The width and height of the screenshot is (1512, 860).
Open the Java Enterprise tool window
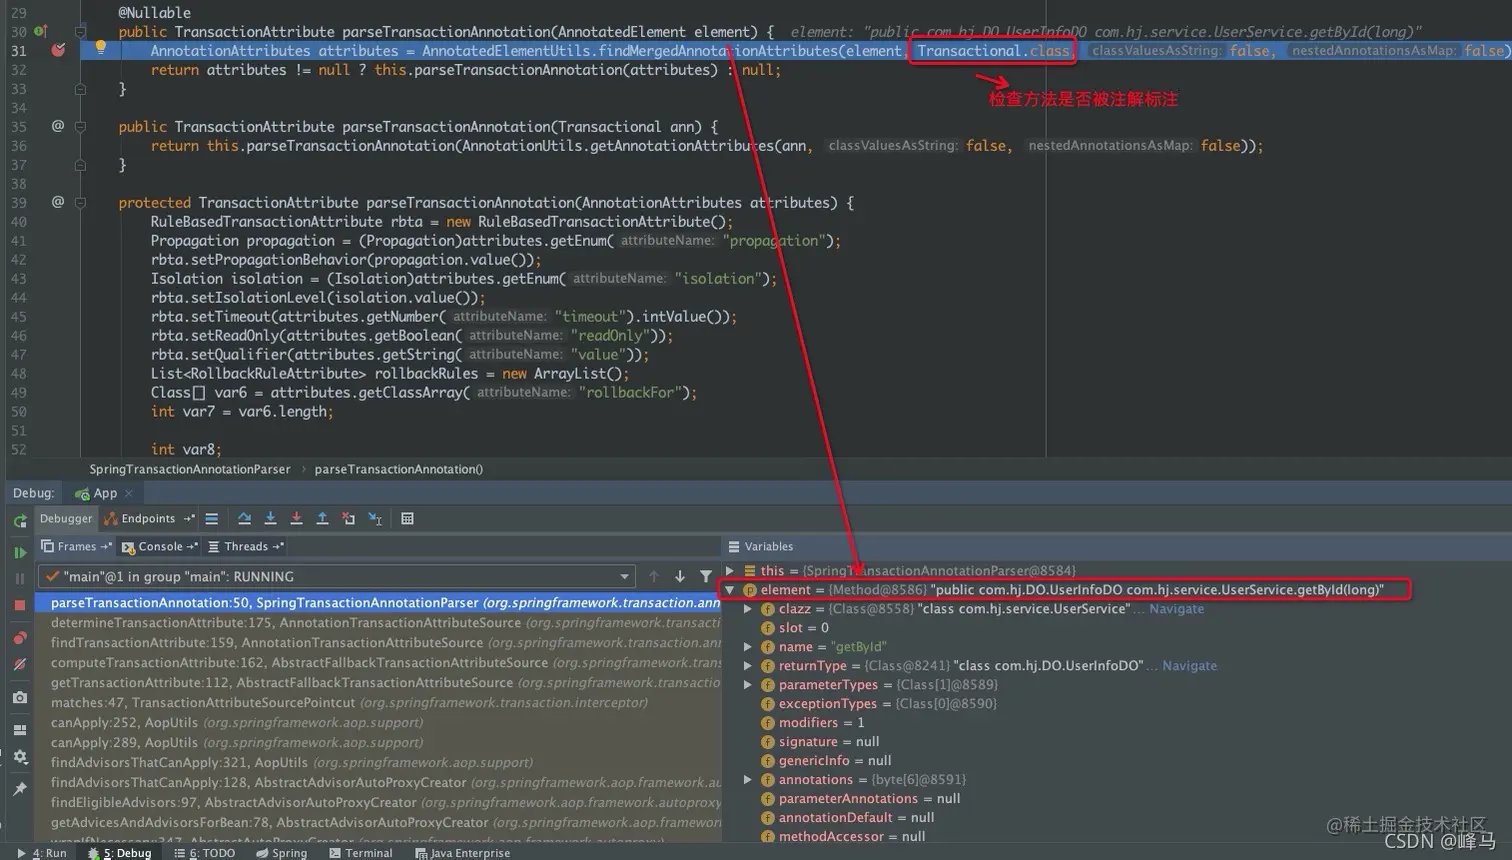point(462,852)
